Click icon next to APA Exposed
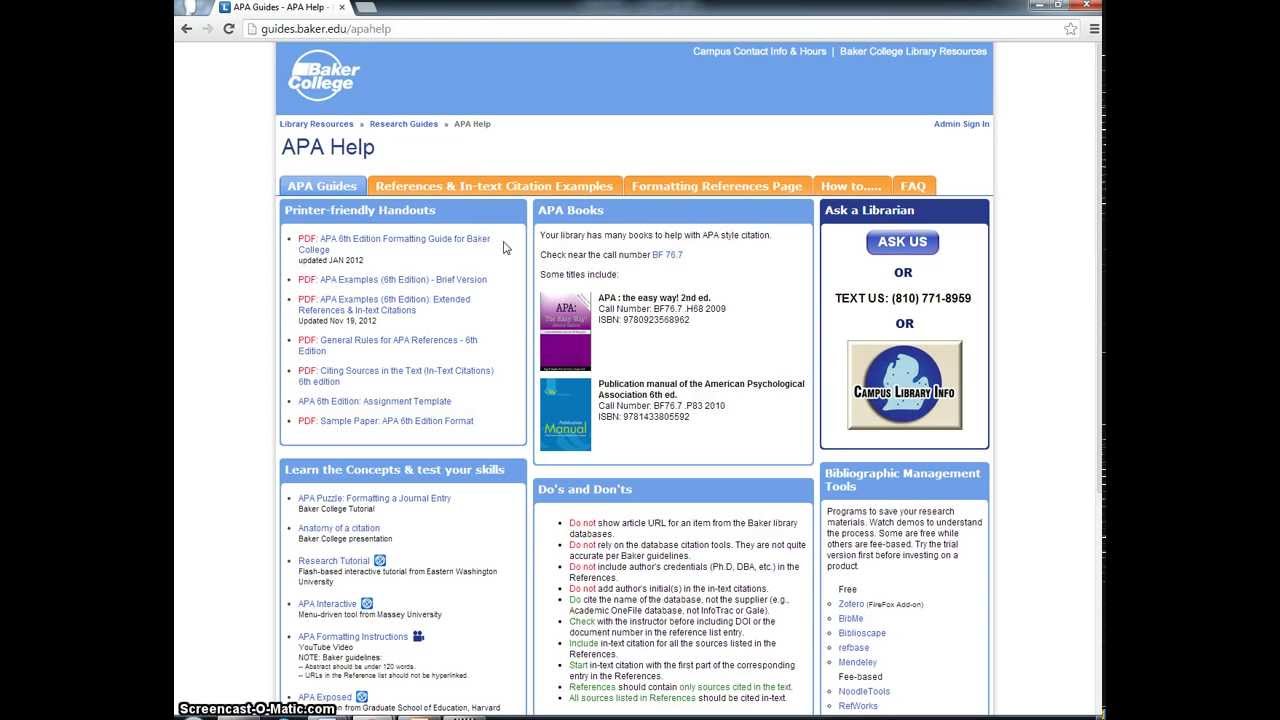The image size is (1280, 720). coord(362,697)
